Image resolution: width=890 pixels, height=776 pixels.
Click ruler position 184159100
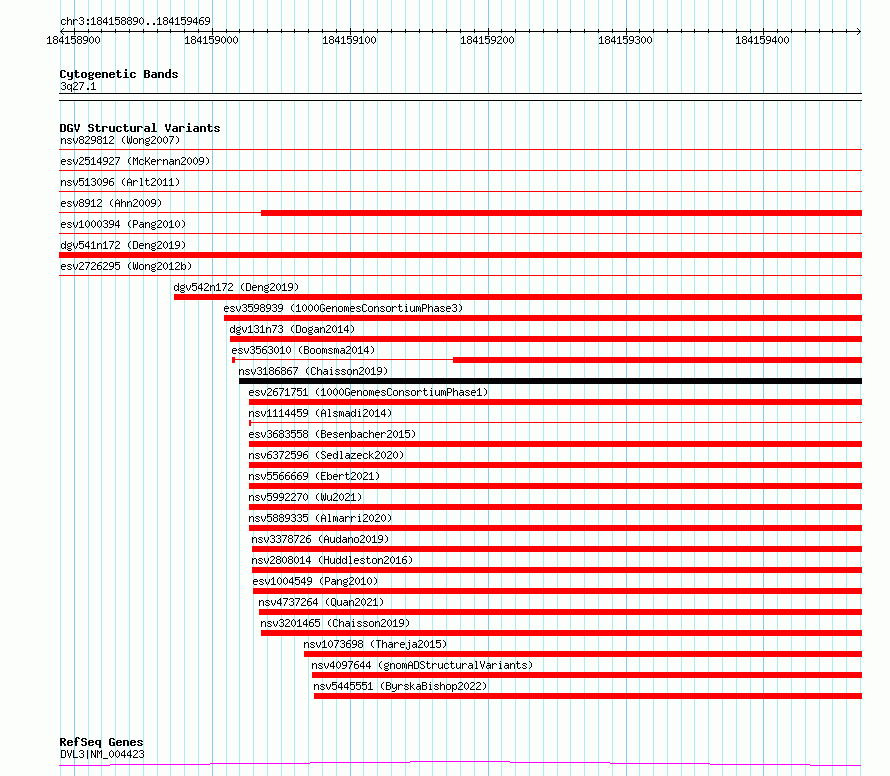349,40
